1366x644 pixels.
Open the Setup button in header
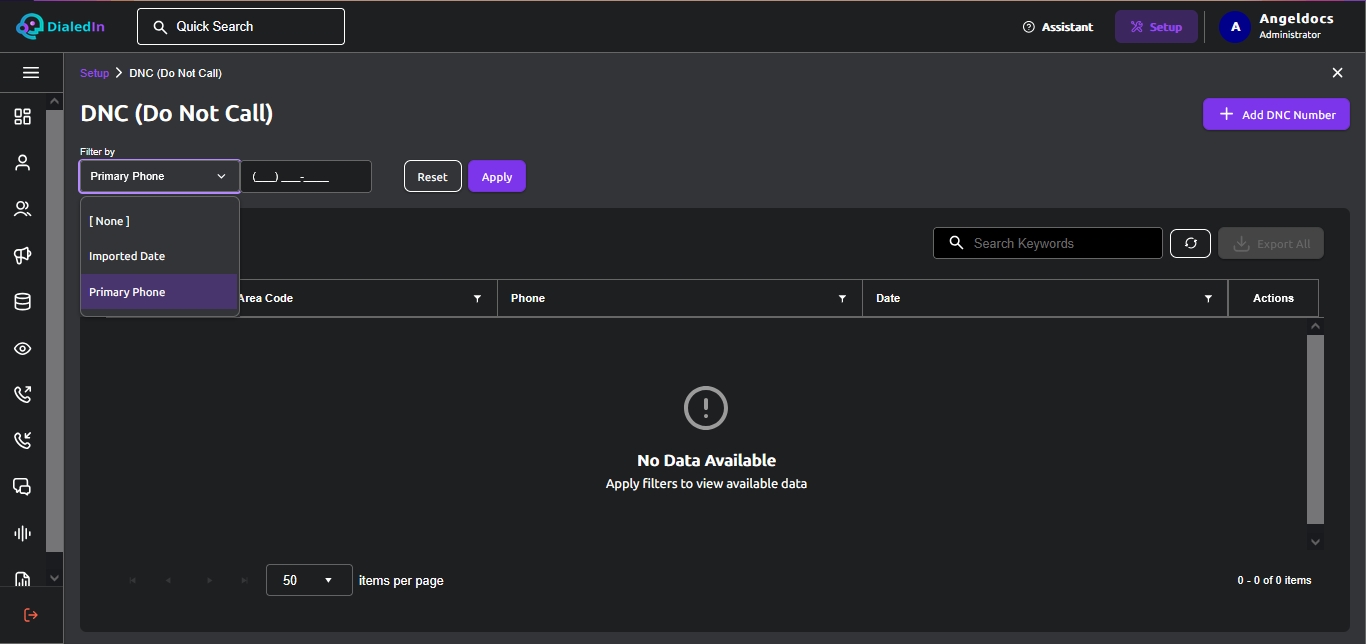pos(1156,27)
